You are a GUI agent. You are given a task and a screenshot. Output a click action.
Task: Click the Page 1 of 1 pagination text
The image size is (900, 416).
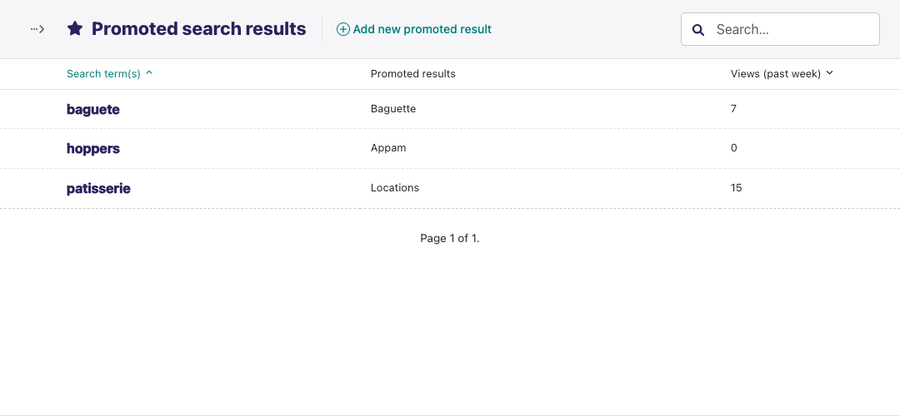click(x=449, y=238)
